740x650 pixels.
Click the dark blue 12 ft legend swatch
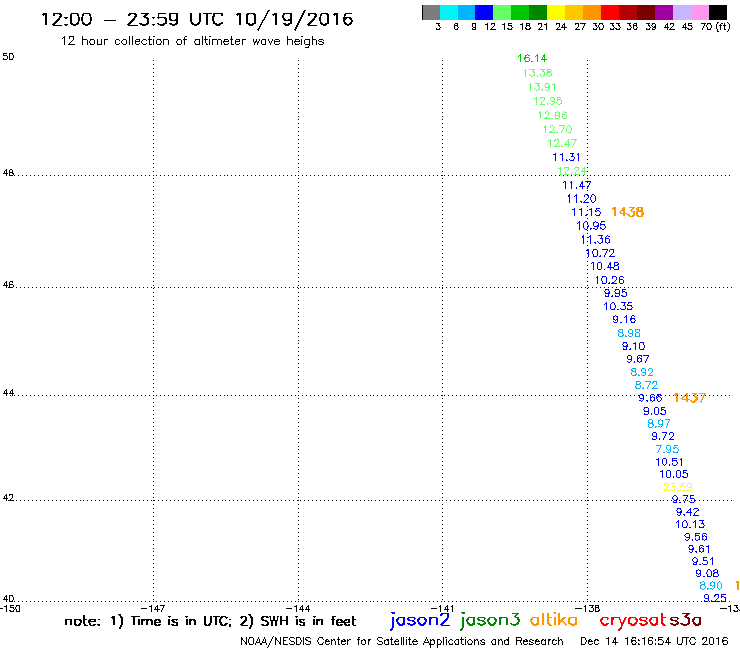(x=484, y=12)
